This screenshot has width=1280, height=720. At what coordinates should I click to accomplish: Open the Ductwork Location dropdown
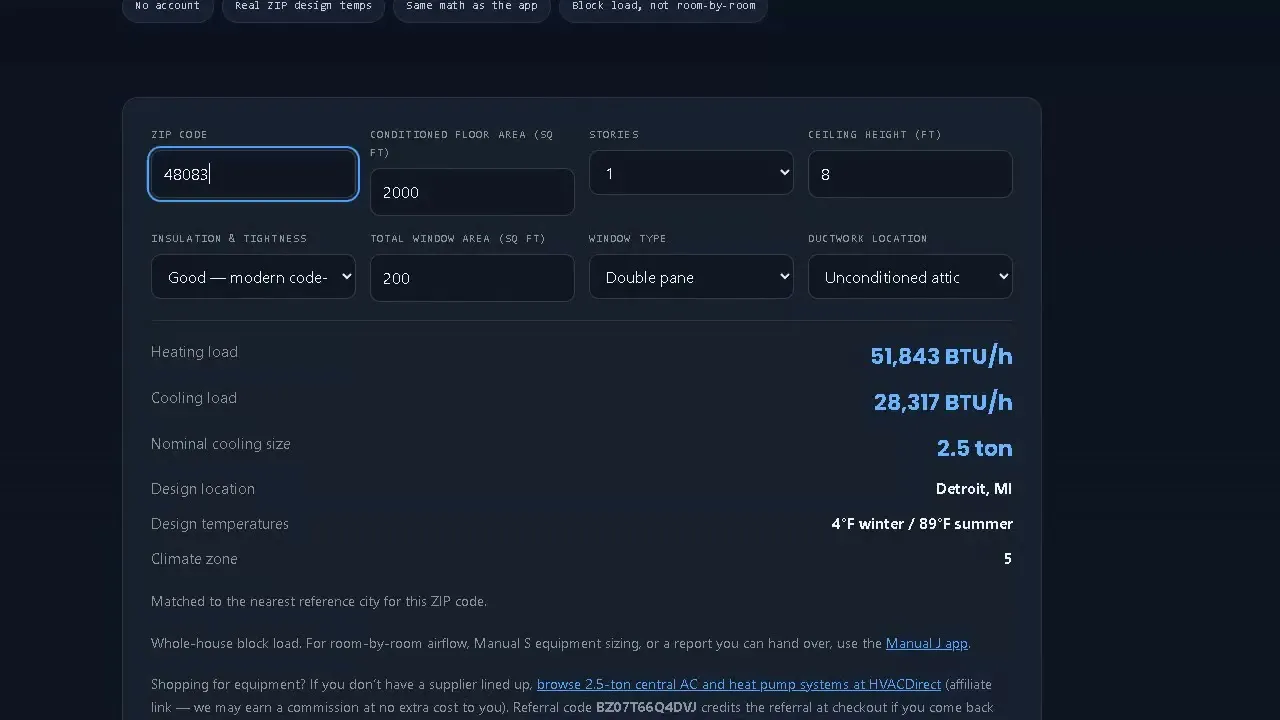click(x=910, y=277)
